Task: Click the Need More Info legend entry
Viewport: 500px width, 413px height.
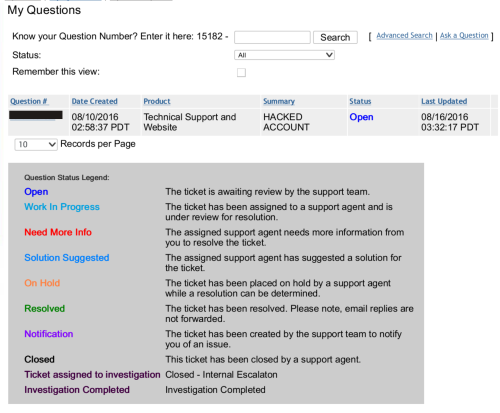Action: click(58, 232)
